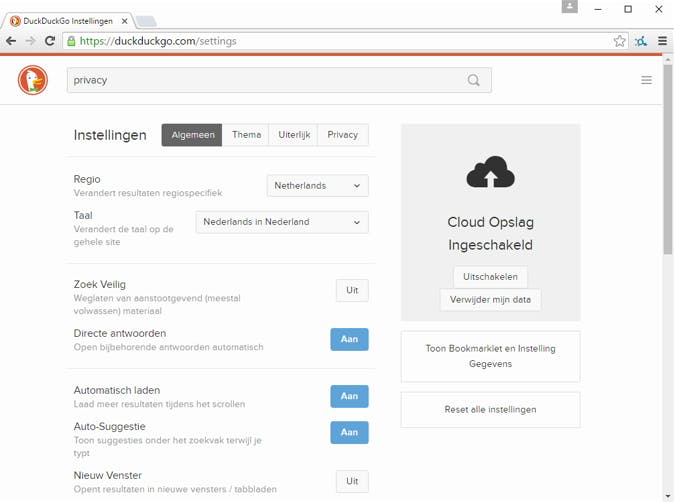Click the Uitschakelen button
This screenshot has height=502, width=674.
click(x=490, y=277)
